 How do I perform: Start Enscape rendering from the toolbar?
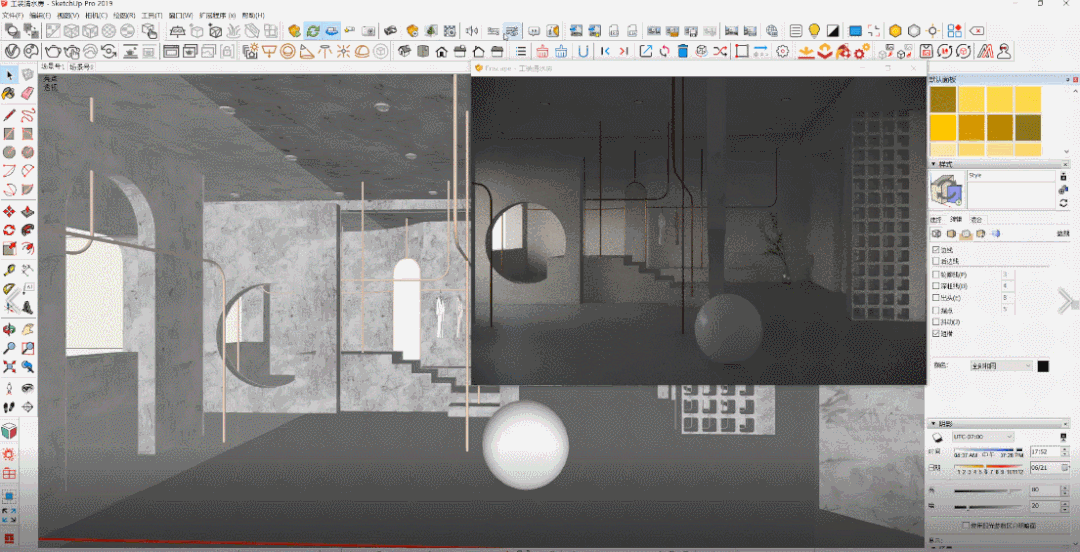(294, 31)
